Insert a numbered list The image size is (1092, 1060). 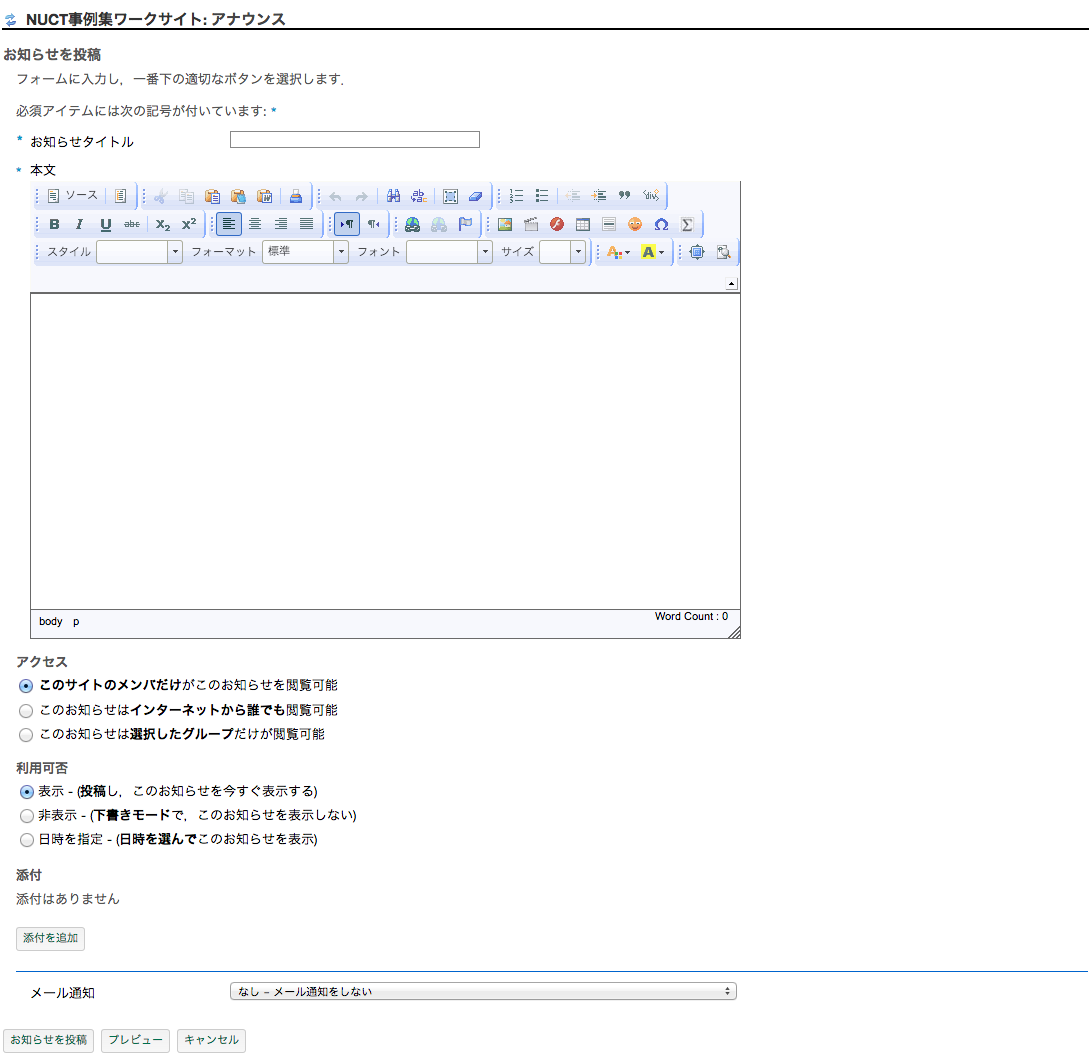(x=516, y=196)
